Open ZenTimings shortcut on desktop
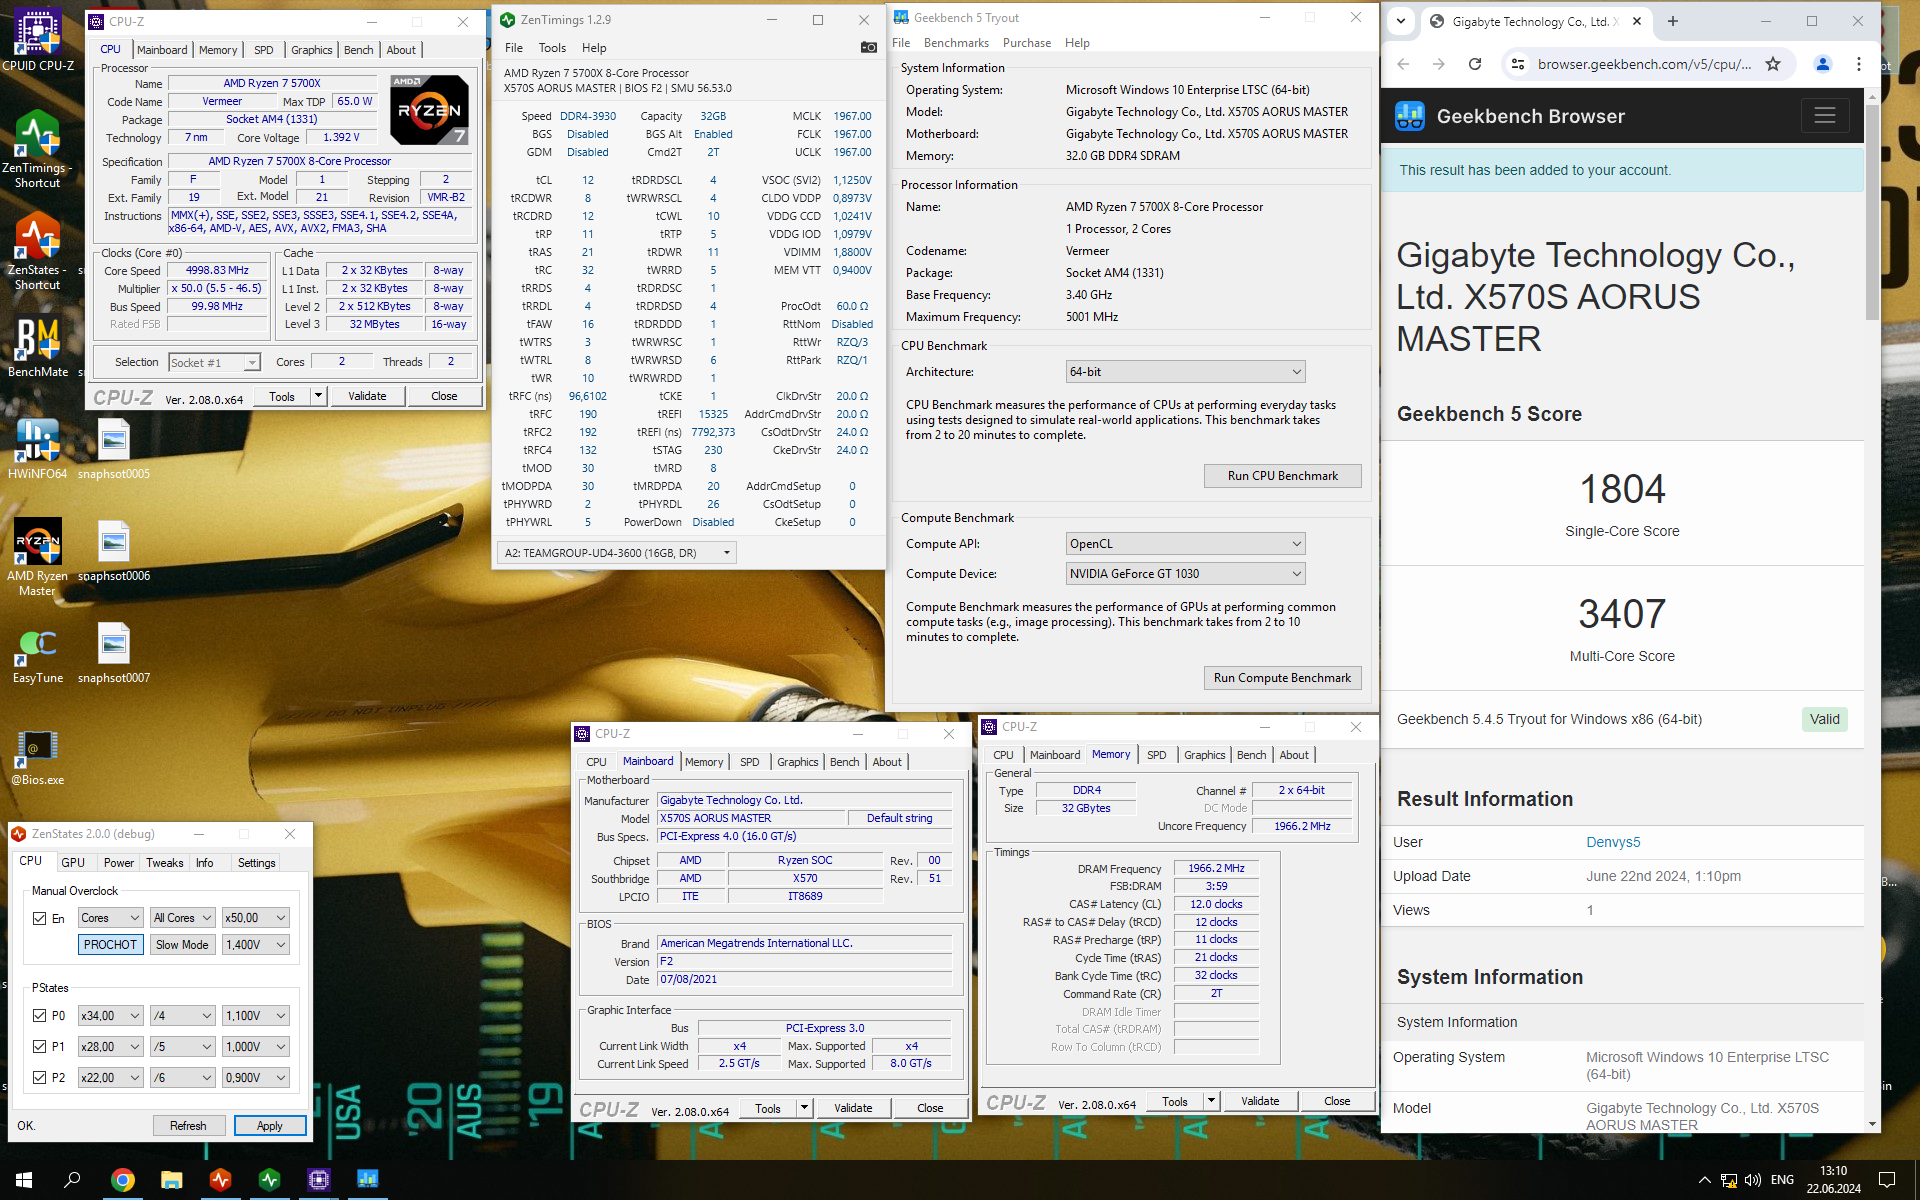 [x=38, y=150]
